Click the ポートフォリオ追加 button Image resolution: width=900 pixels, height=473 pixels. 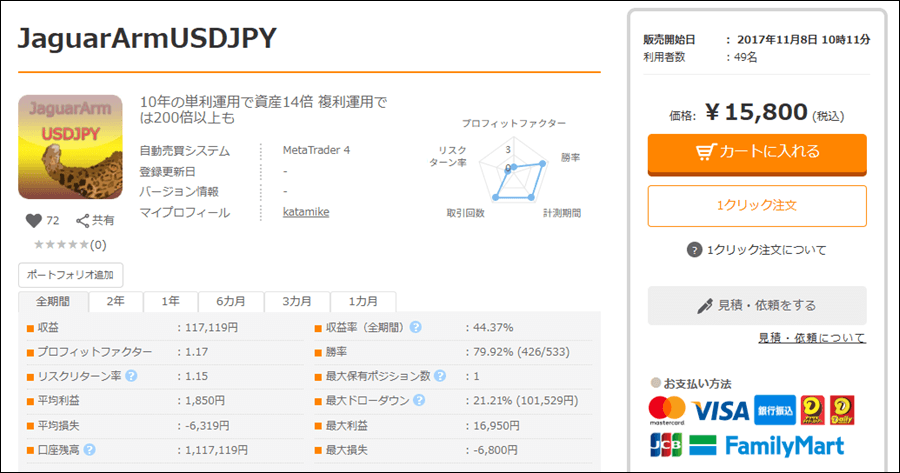click(x=71, y=275)
